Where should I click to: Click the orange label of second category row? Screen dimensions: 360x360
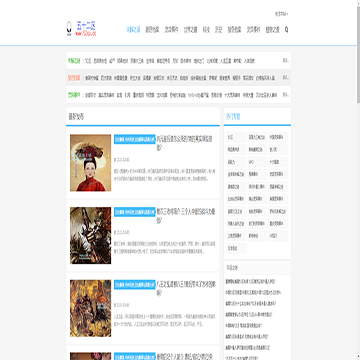coord(74,78)
